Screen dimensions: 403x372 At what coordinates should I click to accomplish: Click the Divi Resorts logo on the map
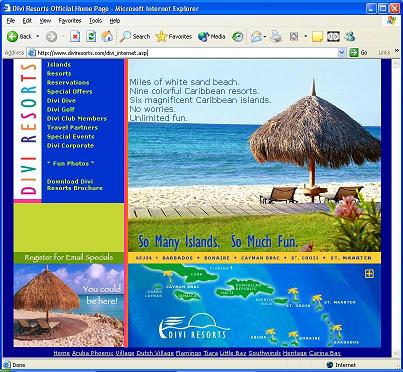click(193, 327)
